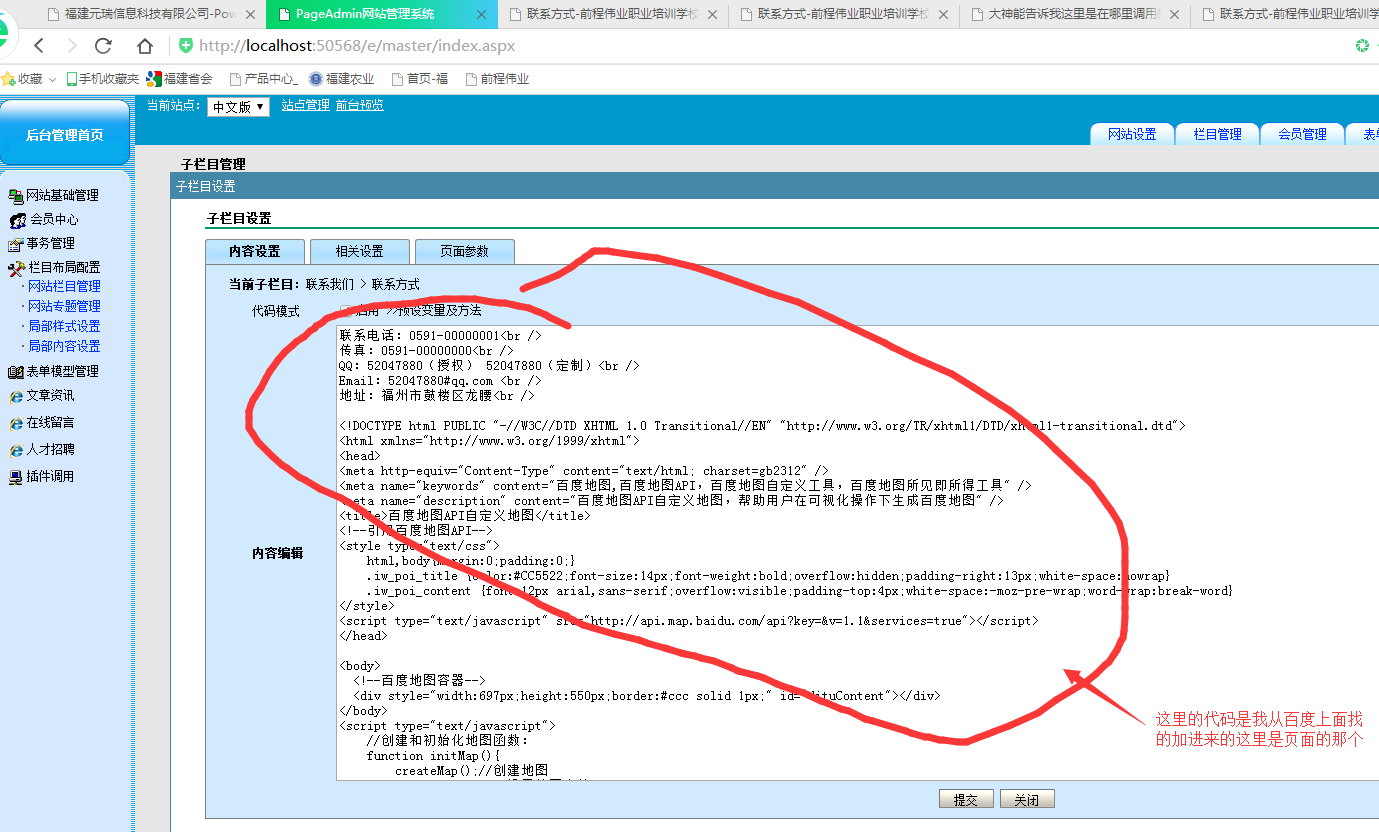Viewport: 1379px width, 832px height.
Task: Click the 提交 submit button
Action: [x=965, y=800]
